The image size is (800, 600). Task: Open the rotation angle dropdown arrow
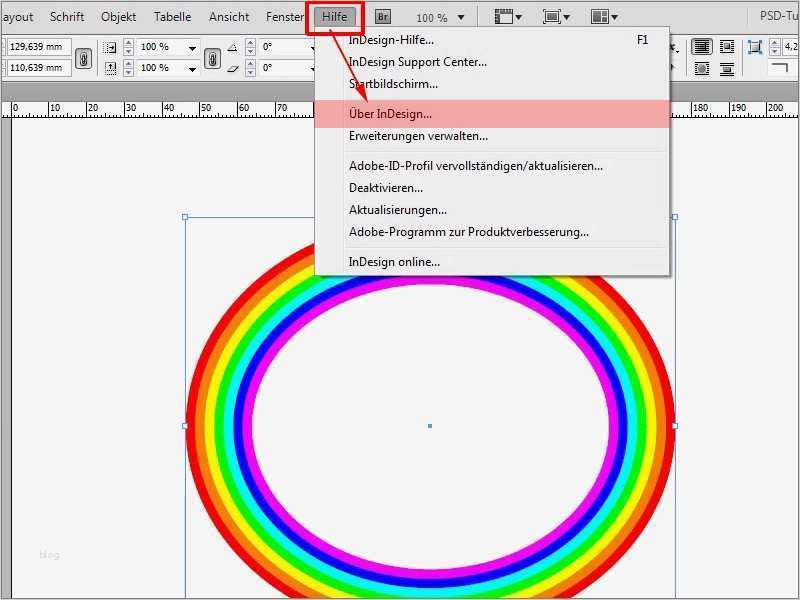(x=314, y=46)
